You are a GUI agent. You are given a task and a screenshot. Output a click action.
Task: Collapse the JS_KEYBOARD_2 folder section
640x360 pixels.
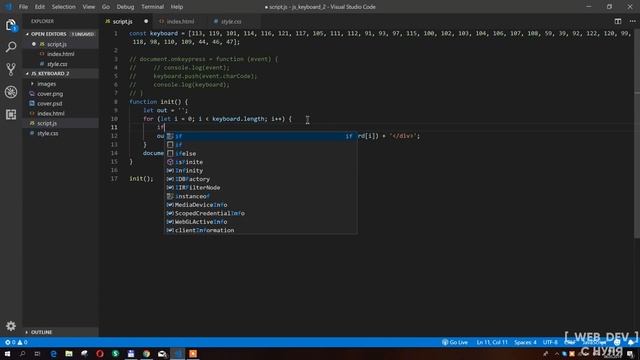60,73
